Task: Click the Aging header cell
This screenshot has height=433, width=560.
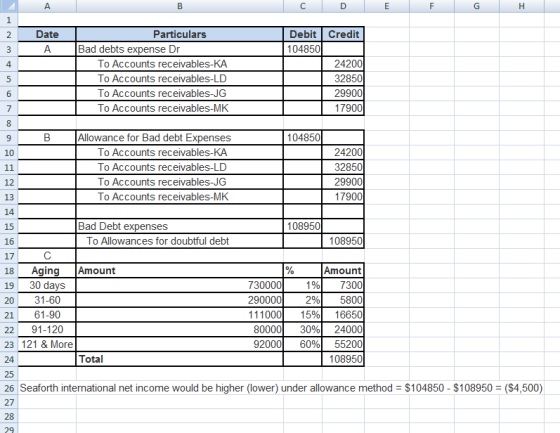Action: tap(47, 270)
